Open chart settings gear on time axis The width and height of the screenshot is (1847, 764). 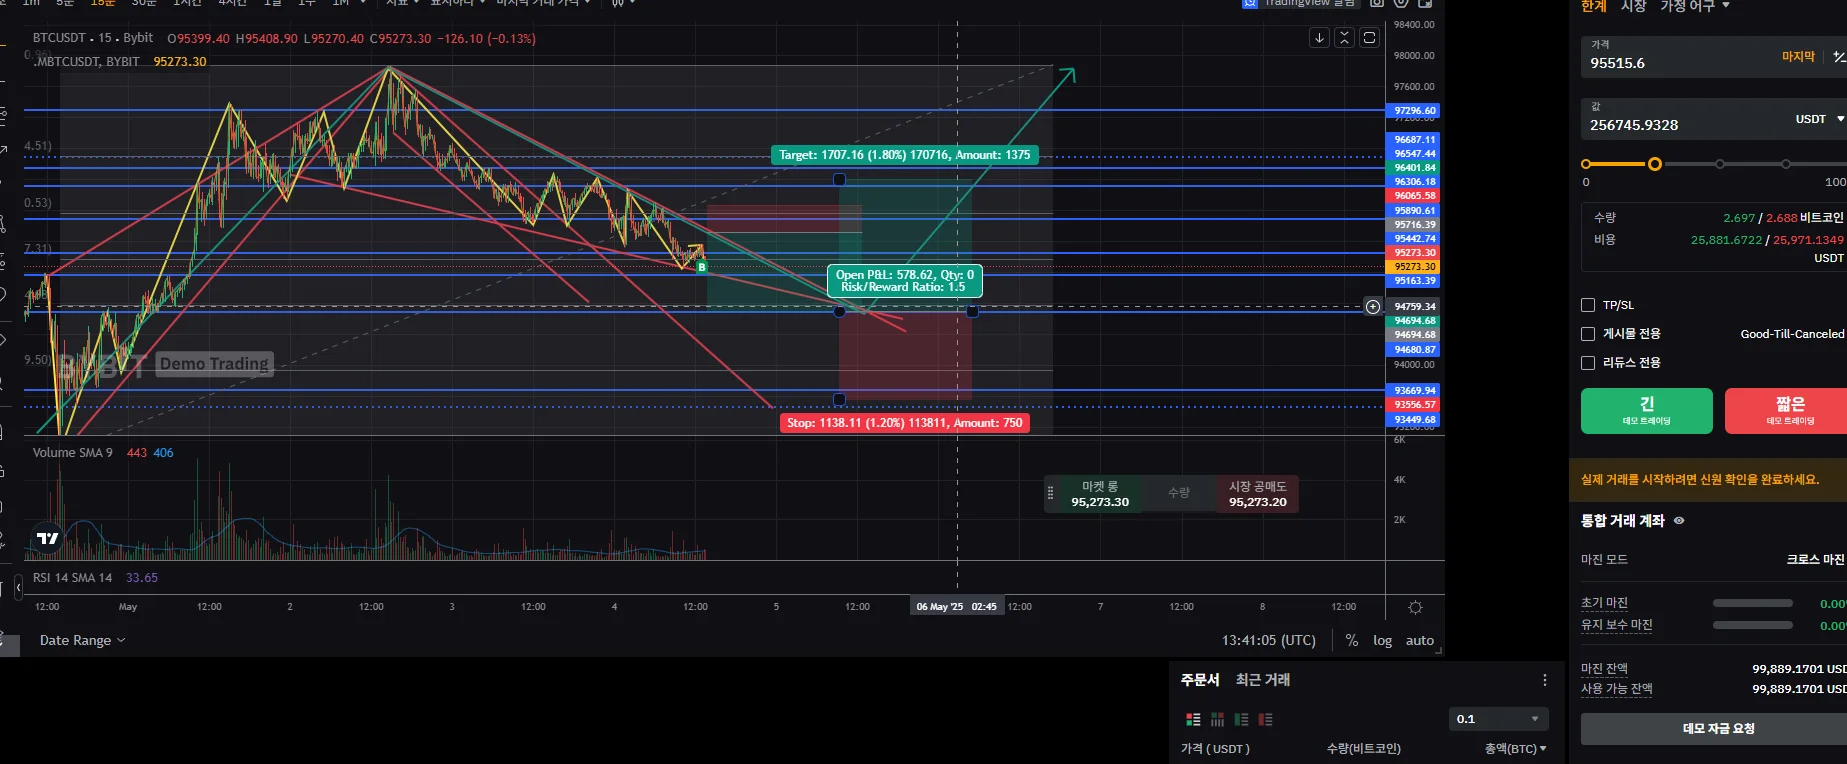click(x=1415, y=607)
